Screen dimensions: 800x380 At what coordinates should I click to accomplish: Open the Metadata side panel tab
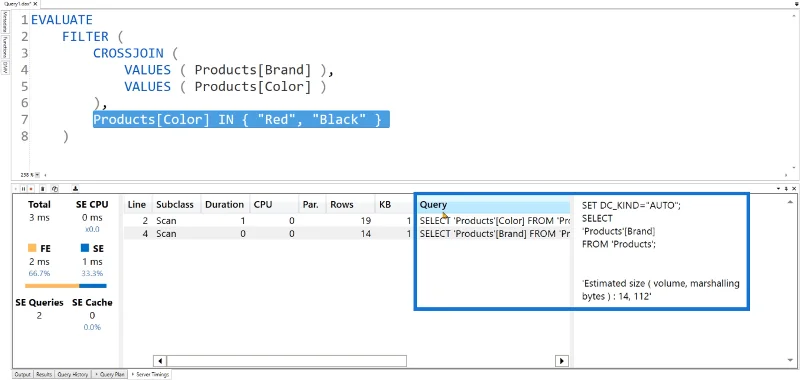click(x=5, y=22)
